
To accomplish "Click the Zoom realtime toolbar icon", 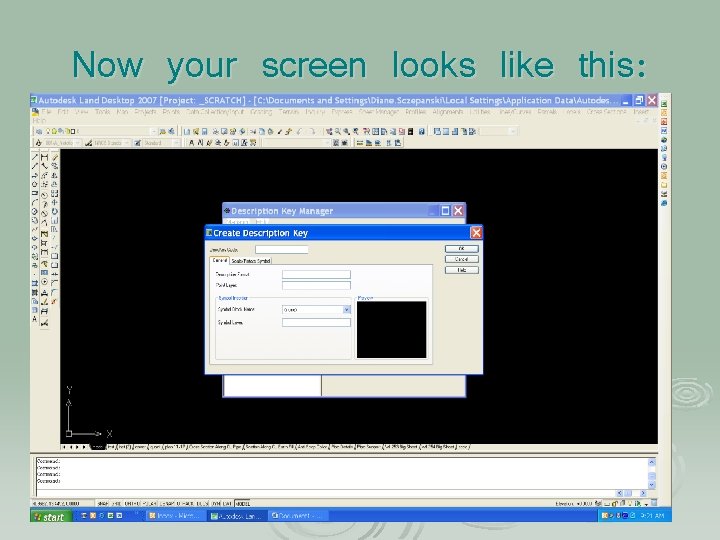I will tap(338, 131).
